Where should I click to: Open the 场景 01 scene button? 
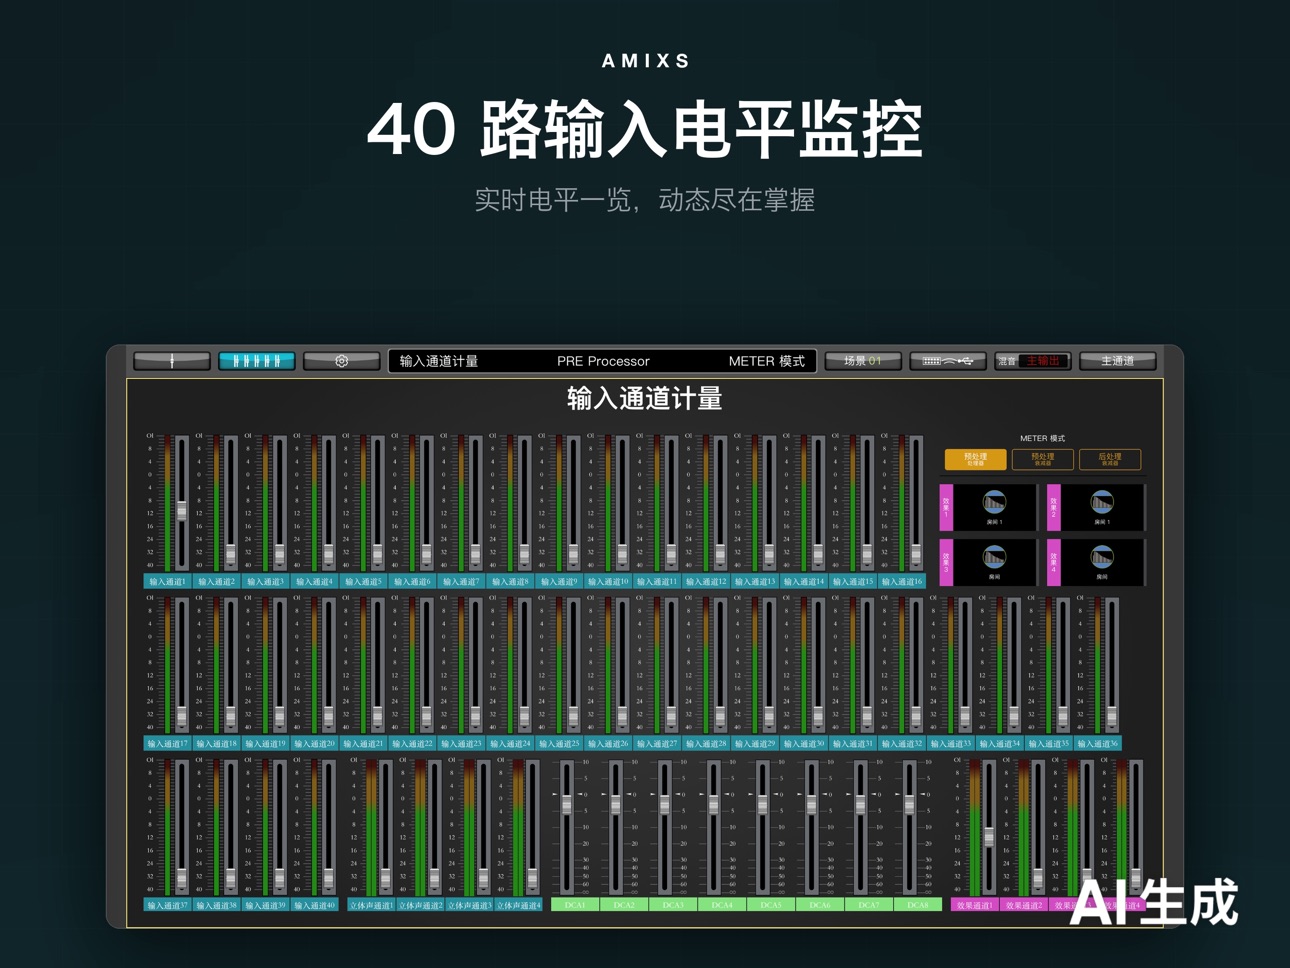(x=863, y=361)
